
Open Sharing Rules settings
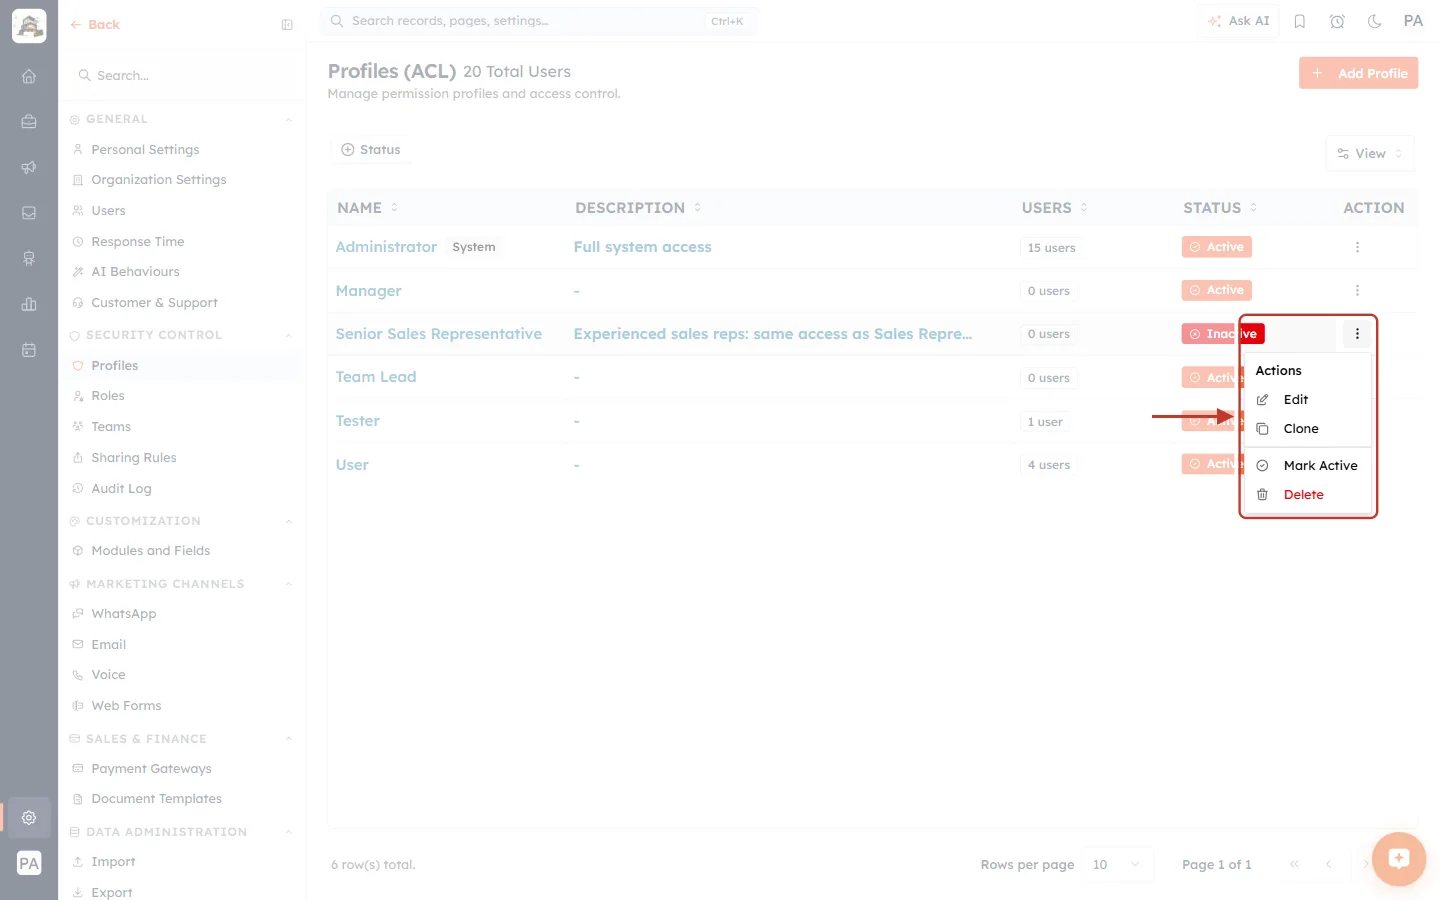point(133,458)
